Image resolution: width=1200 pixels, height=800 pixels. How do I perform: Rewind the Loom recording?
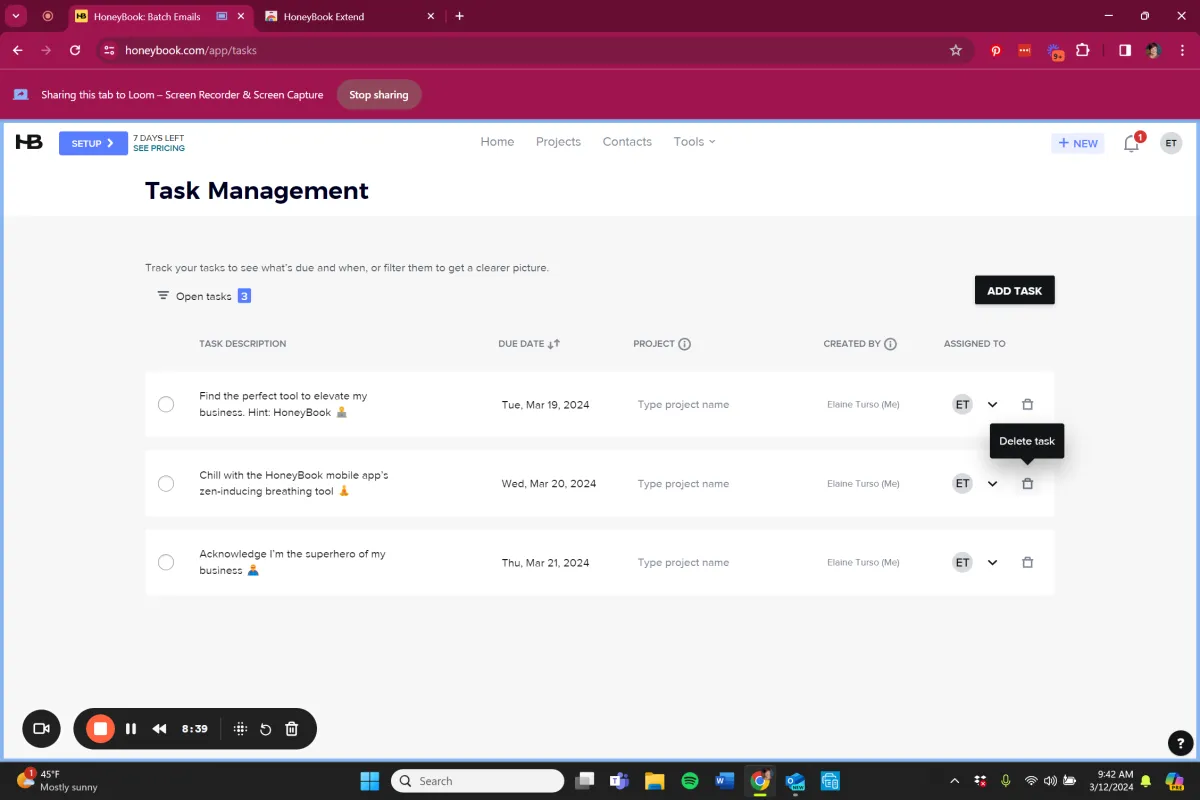point(159,729)
